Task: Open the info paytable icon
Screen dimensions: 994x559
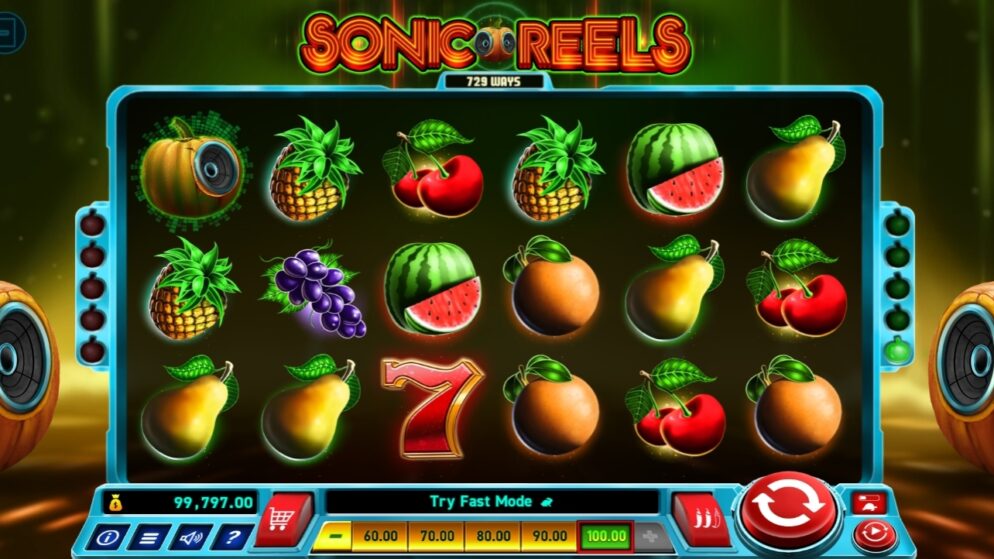Action: click(107, 538)
